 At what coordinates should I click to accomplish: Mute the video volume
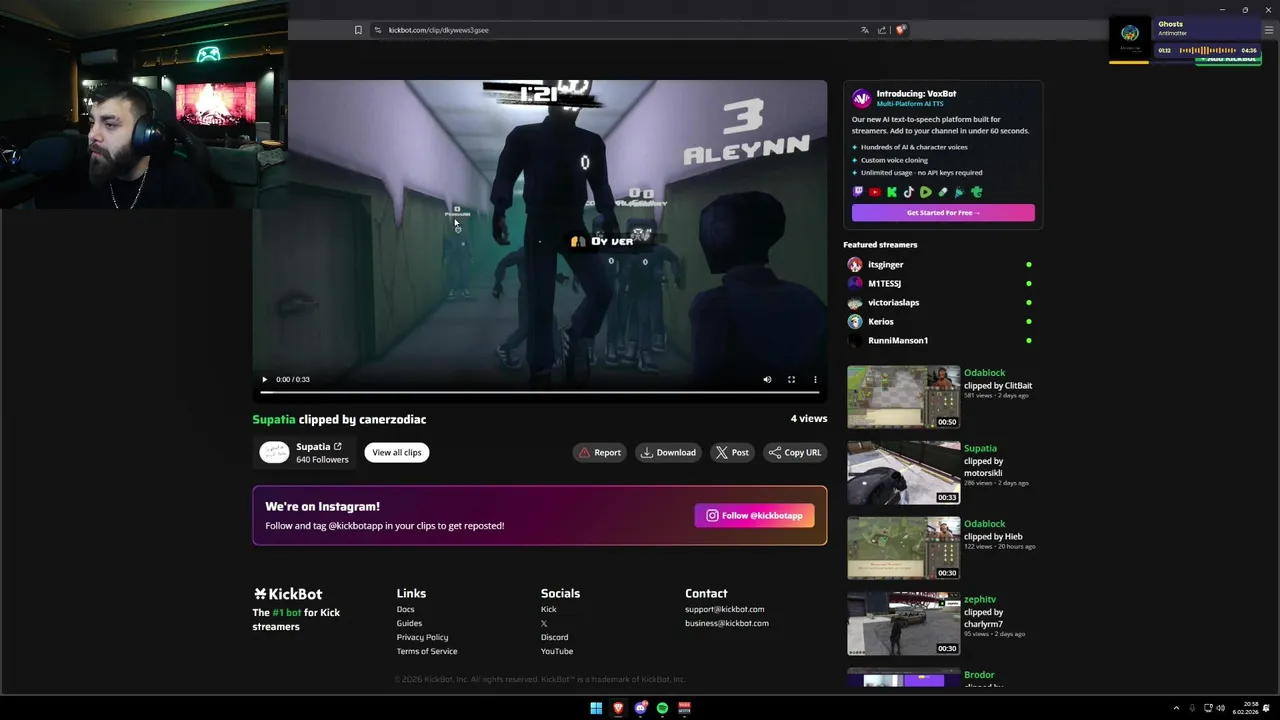pos(767,380)
